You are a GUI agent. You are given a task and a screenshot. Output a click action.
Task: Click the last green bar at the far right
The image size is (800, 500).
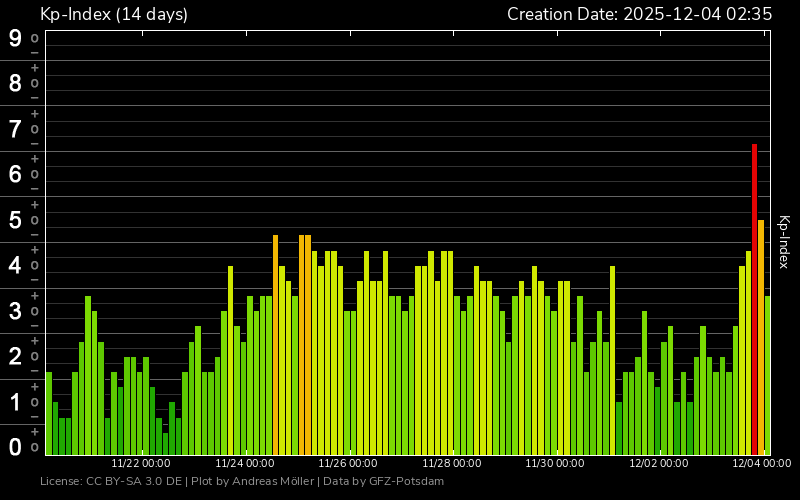click(x=768, y=375)
